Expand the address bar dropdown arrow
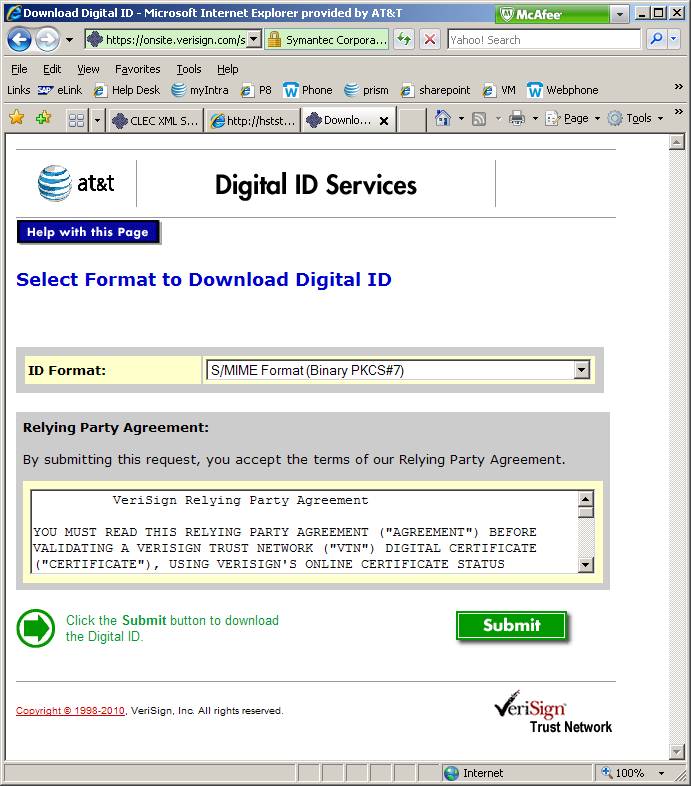Screen dimensions: 691x786 [x=254, y=40]
